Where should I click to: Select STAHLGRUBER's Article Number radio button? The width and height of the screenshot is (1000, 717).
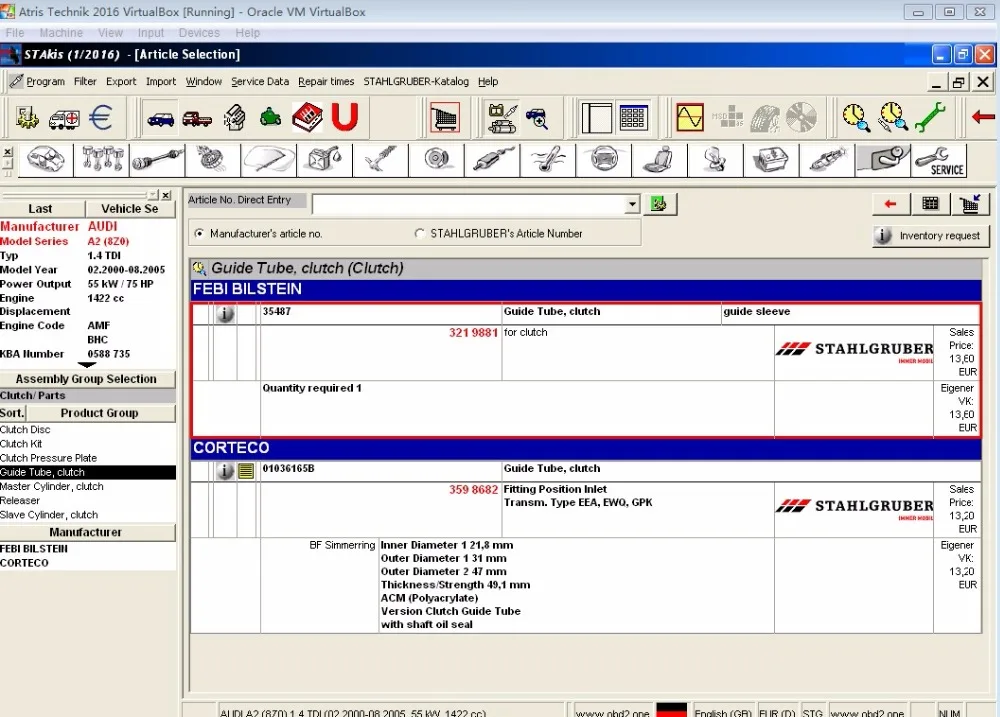click(420, 234)
